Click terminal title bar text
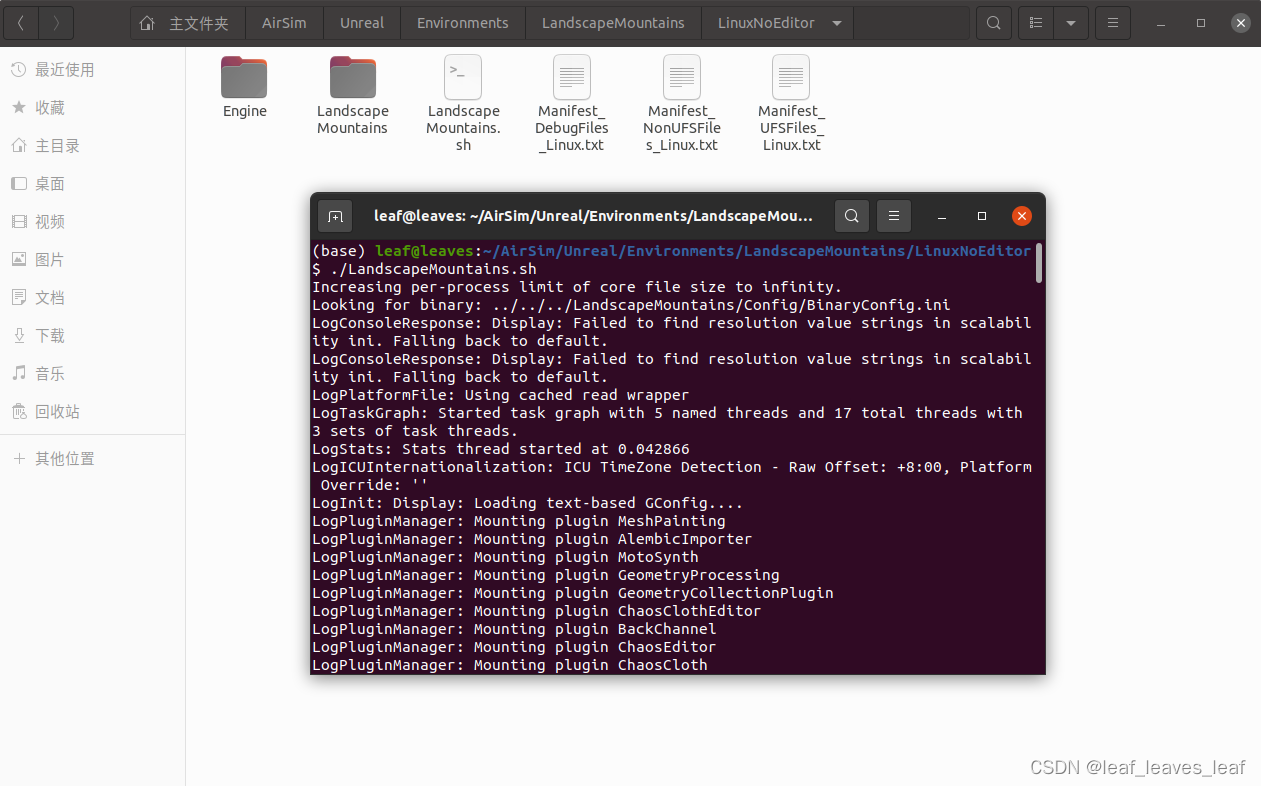1261x786 pixels. 593,216
